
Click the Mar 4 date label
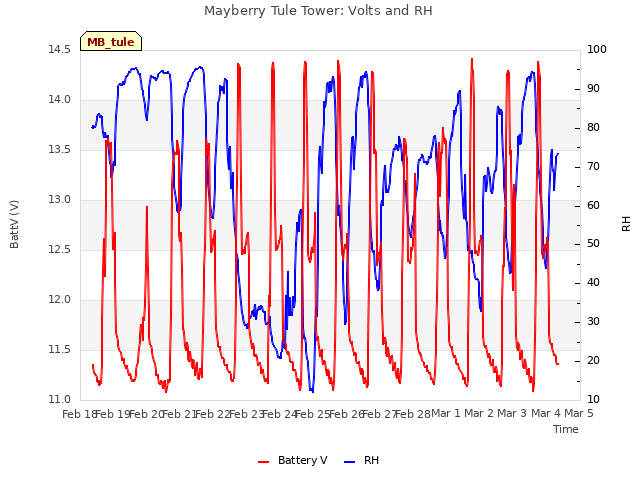546,413
